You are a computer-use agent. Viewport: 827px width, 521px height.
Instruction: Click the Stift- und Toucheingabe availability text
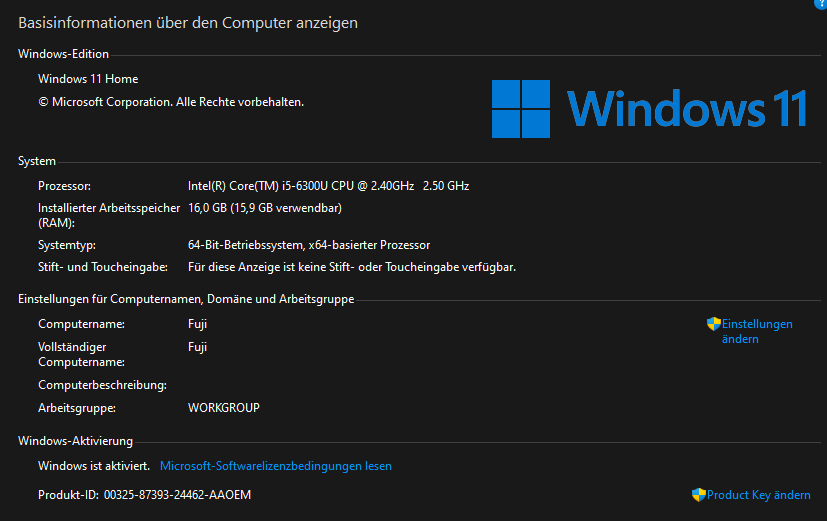[x=352, y=267]
